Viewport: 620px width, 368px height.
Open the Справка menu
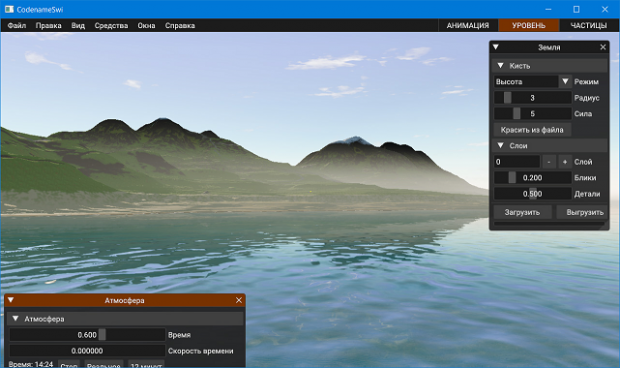click(x=180, y=25)
